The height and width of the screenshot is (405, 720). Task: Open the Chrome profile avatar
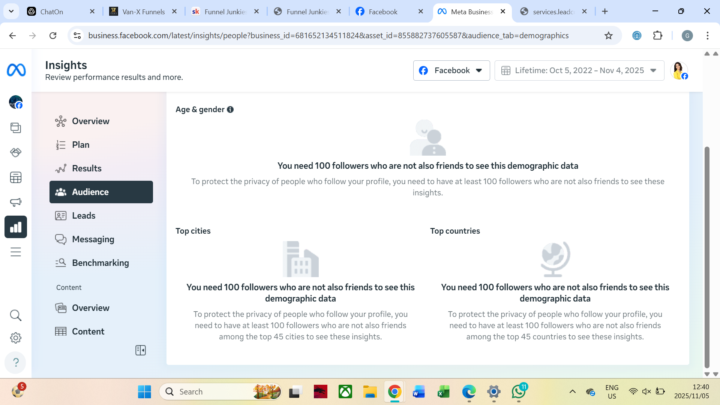687,35
